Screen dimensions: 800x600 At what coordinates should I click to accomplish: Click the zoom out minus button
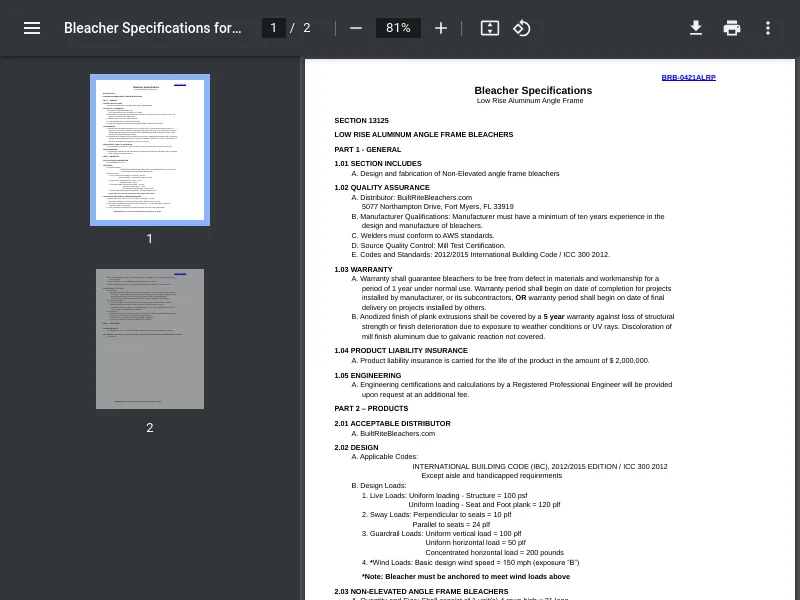[x=356, y=28]
